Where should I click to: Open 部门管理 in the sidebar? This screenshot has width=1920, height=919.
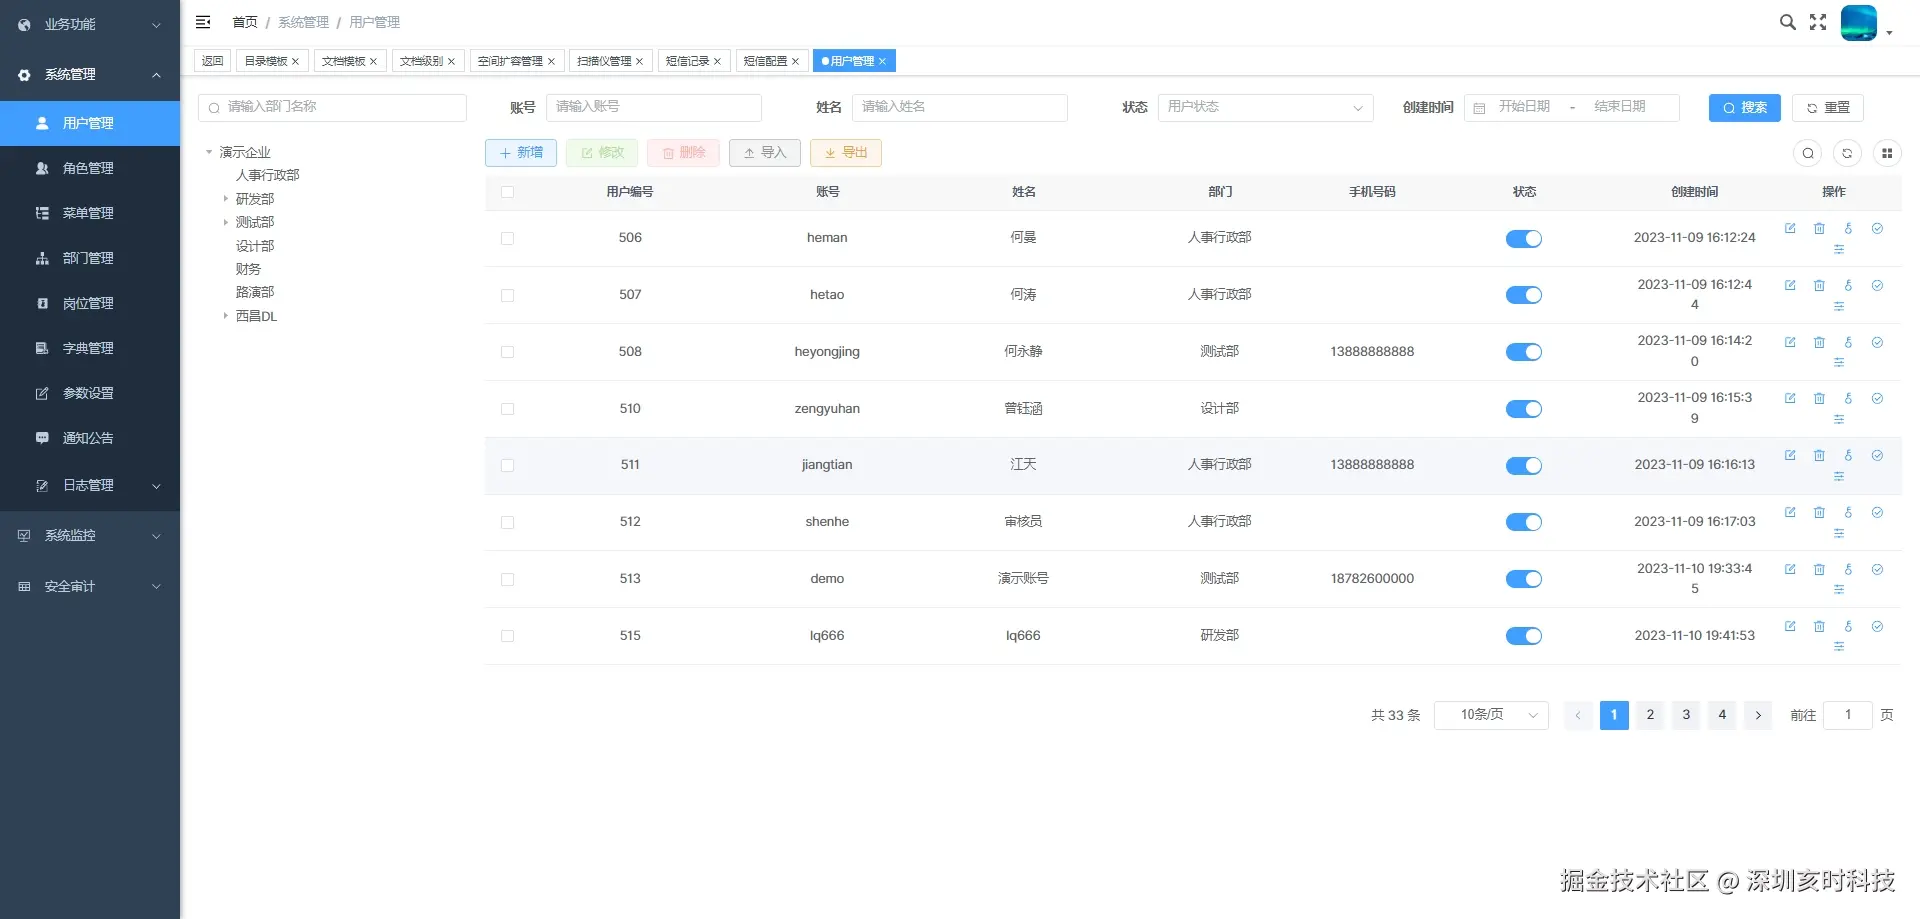click(x=90, y=258)
